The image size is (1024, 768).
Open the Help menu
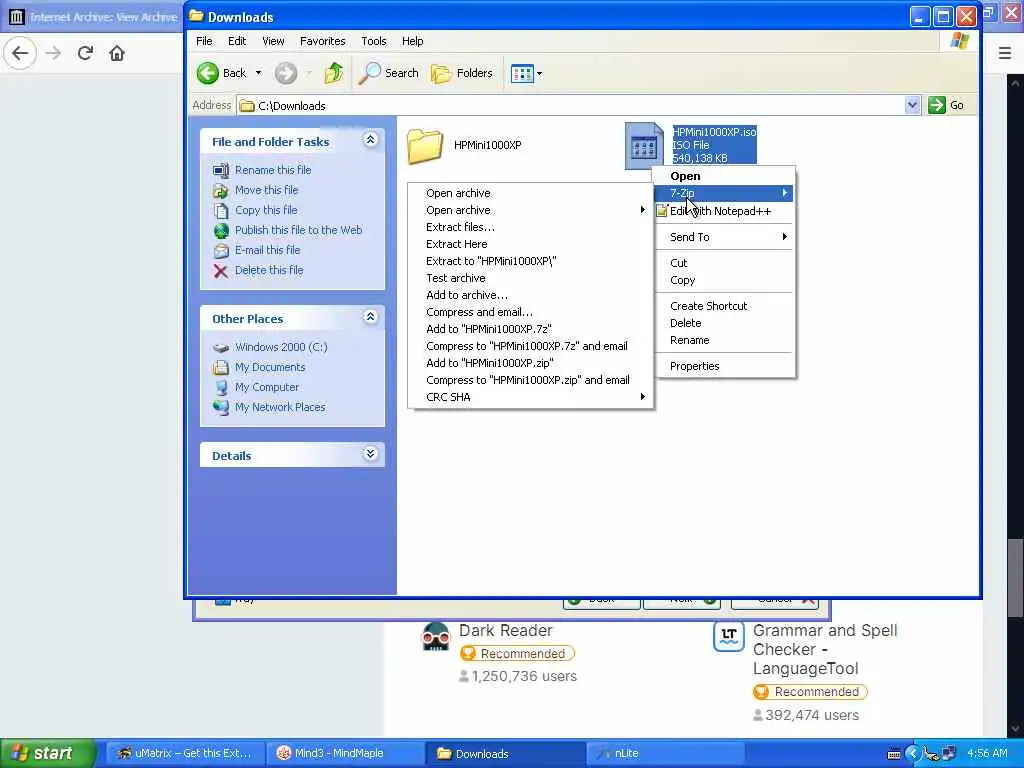[x=412, y=41]
